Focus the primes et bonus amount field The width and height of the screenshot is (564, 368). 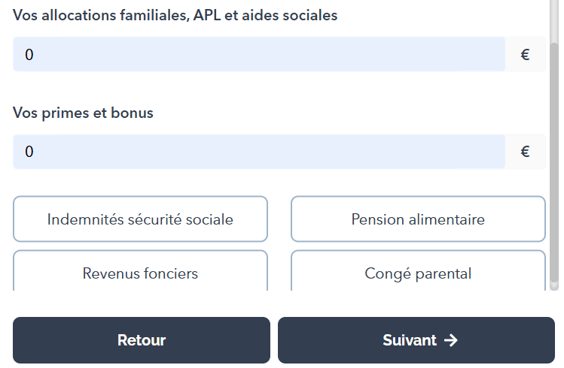tap(259, 151)
